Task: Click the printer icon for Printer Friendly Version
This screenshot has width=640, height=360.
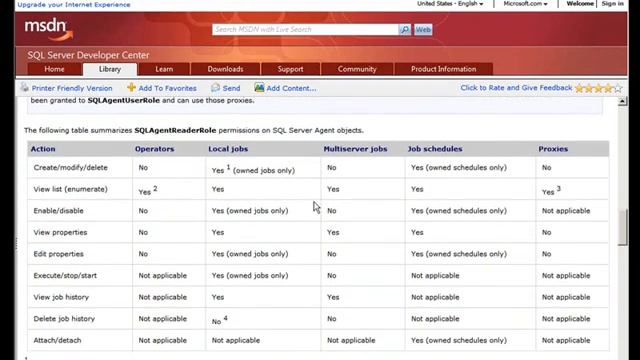Action: click(24, 87)
